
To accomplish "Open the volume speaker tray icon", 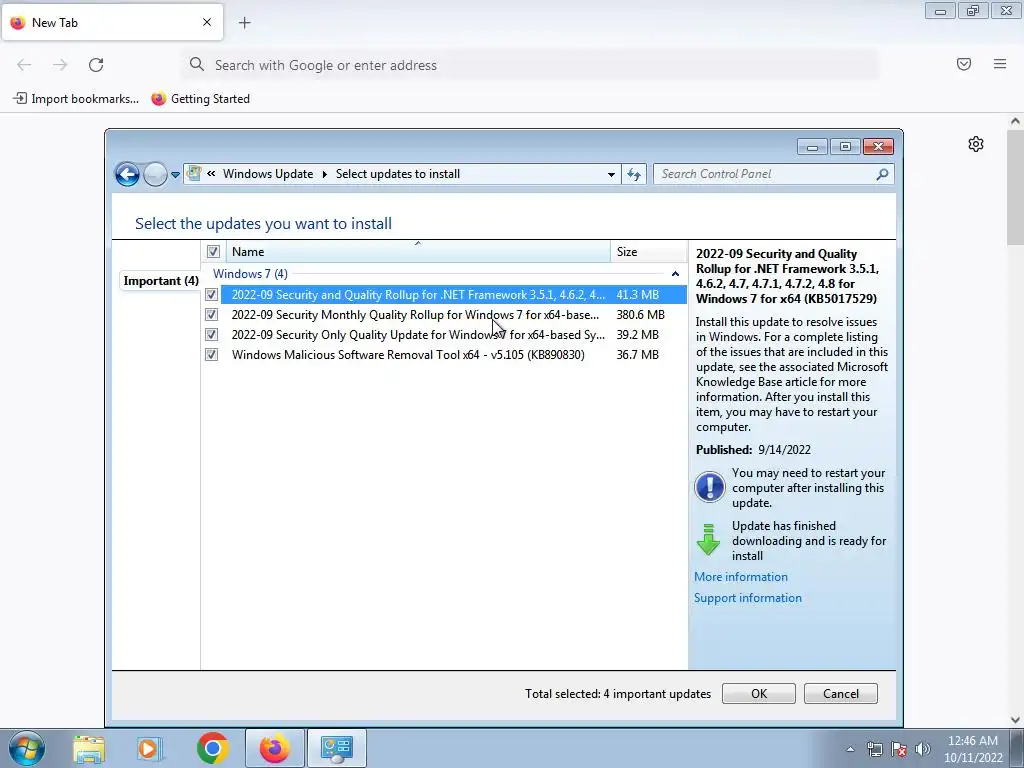I will 923,749.
